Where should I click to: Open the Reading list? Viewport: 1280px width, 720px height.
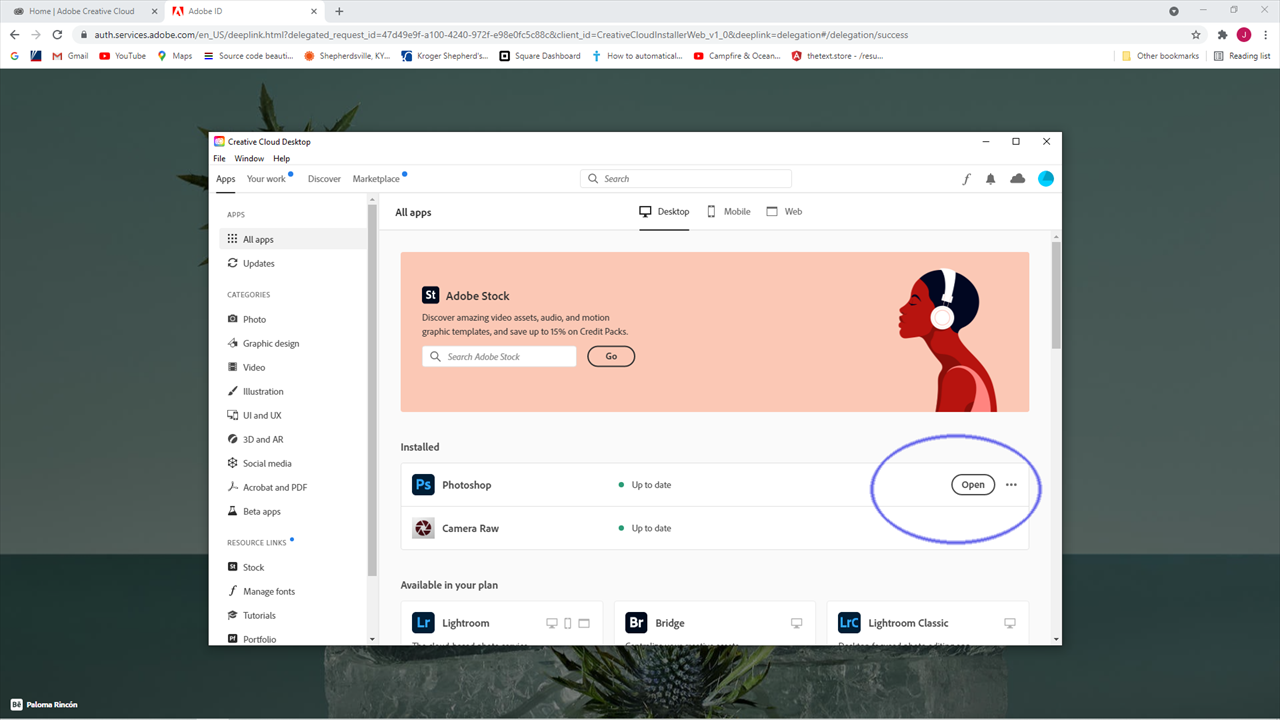tap(1242, 56)
